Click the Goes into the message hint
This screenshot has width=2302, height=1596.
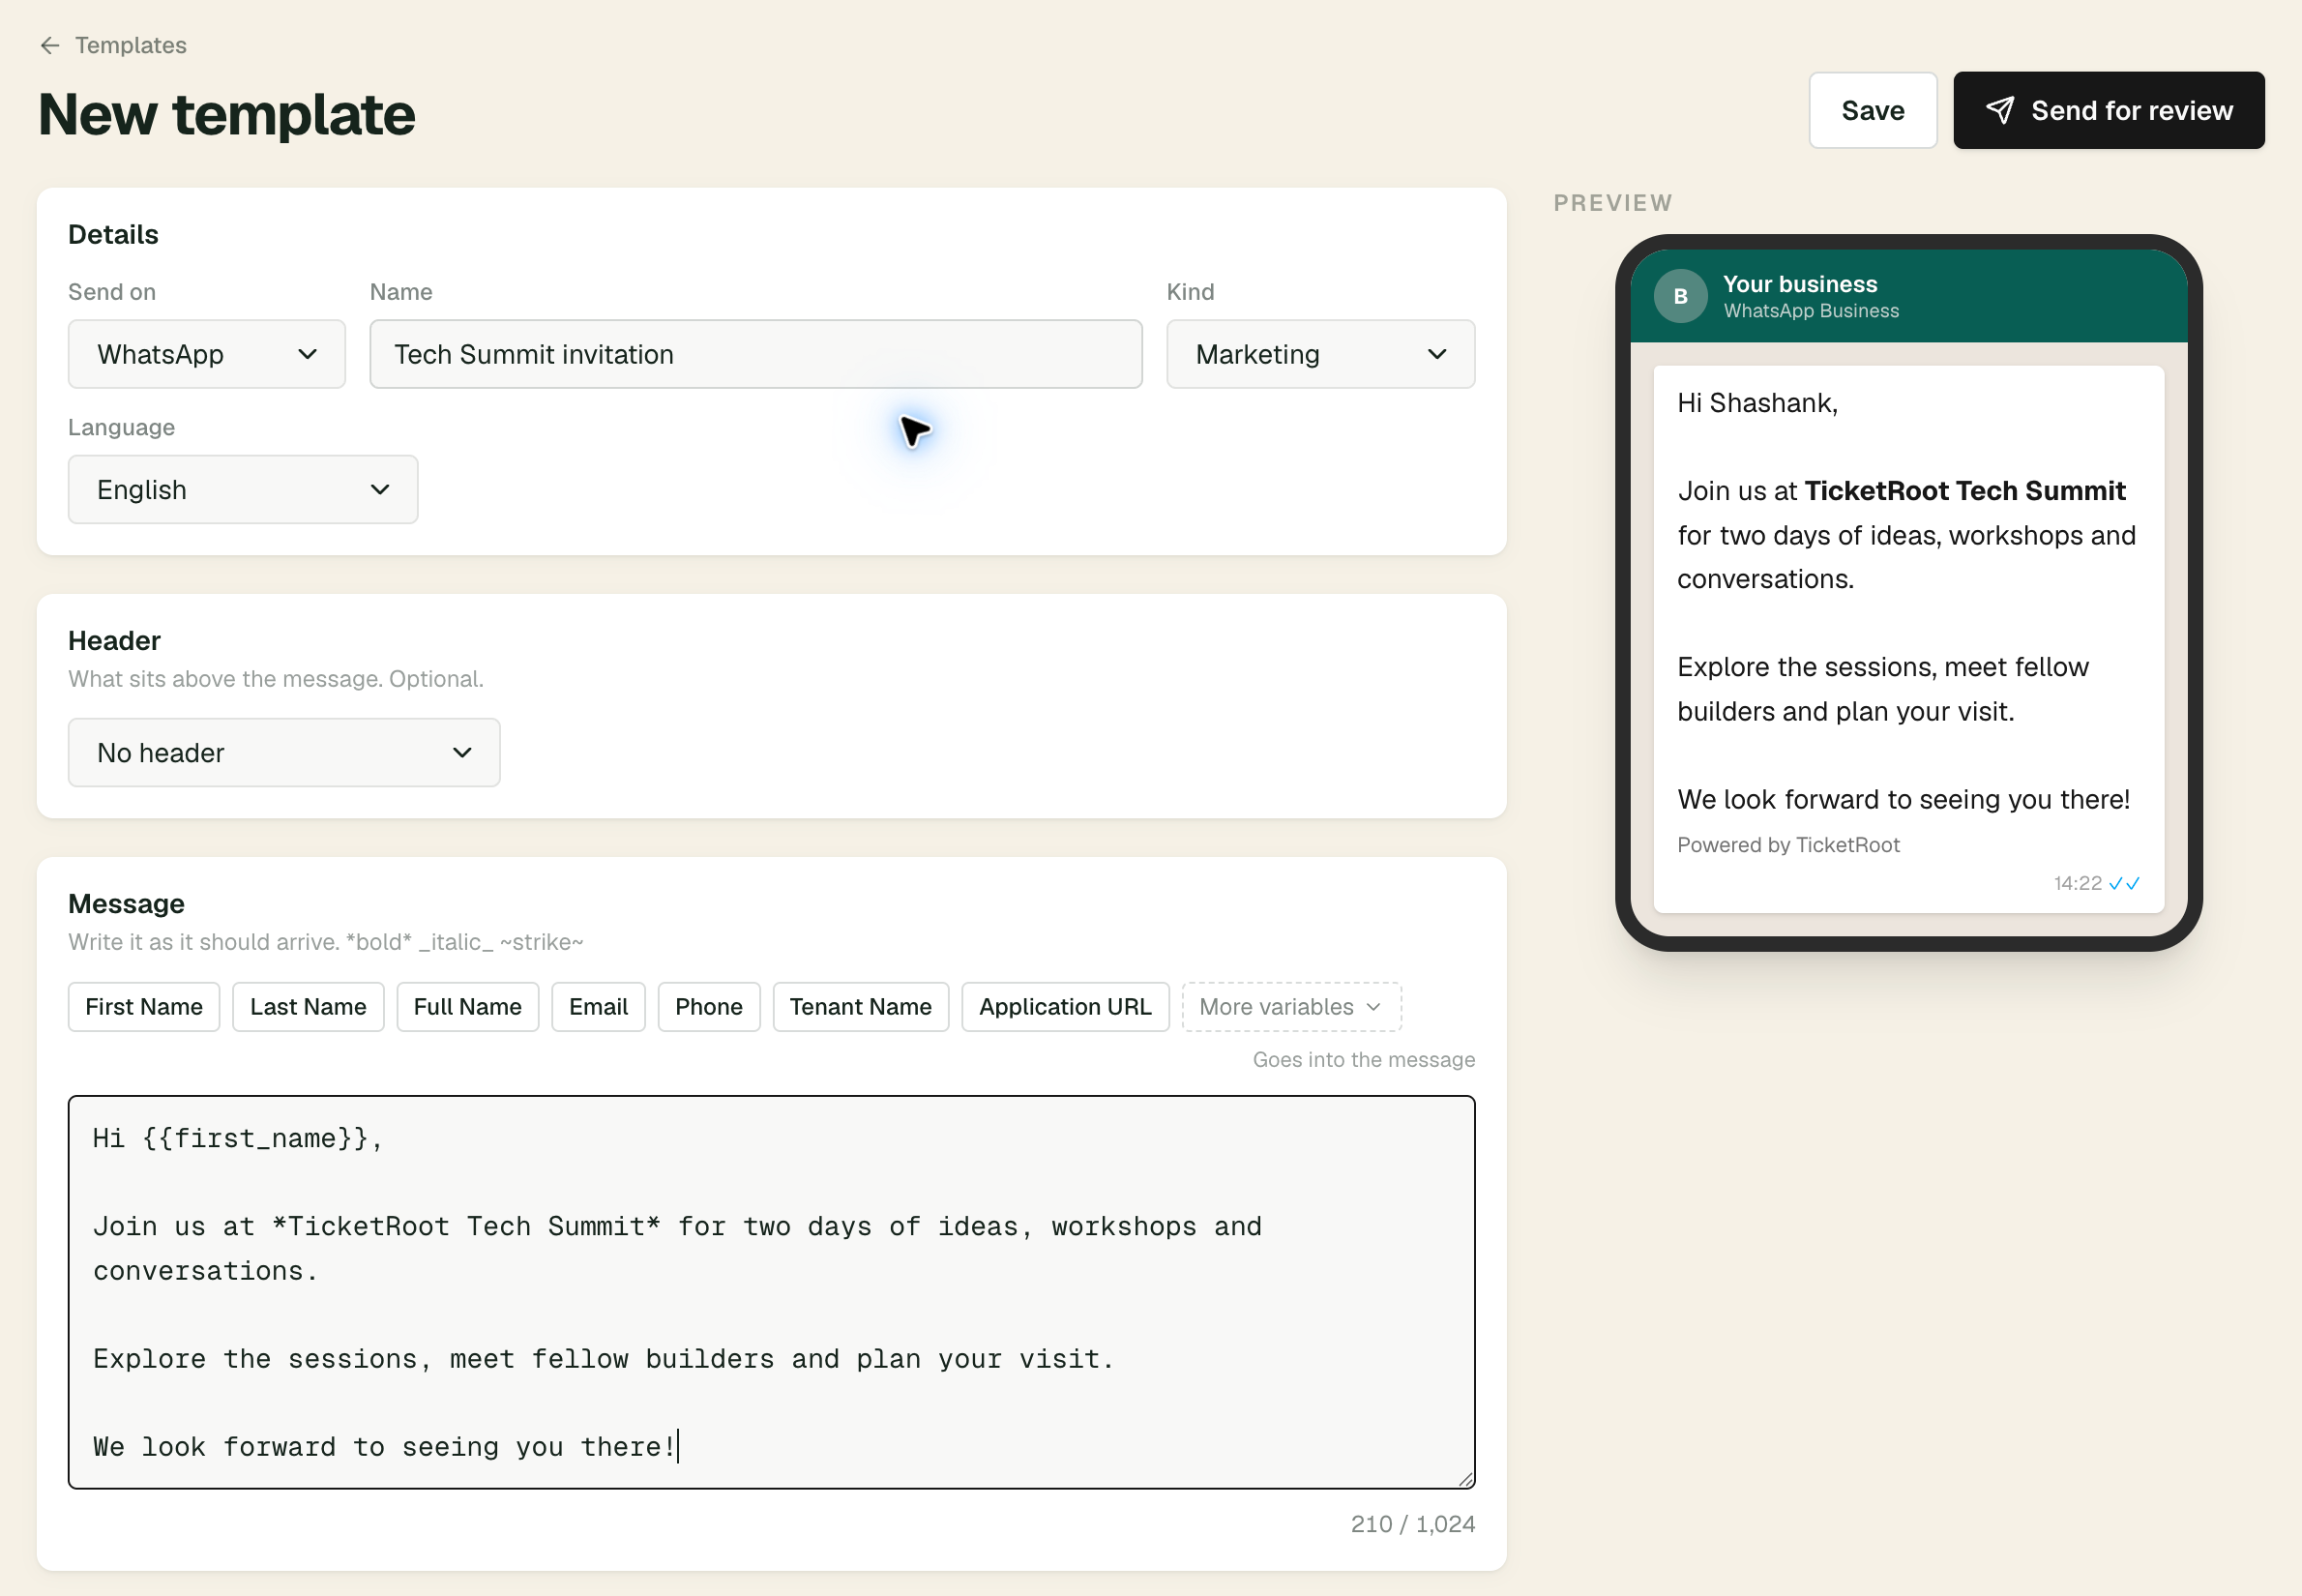pos(1363,1059)
